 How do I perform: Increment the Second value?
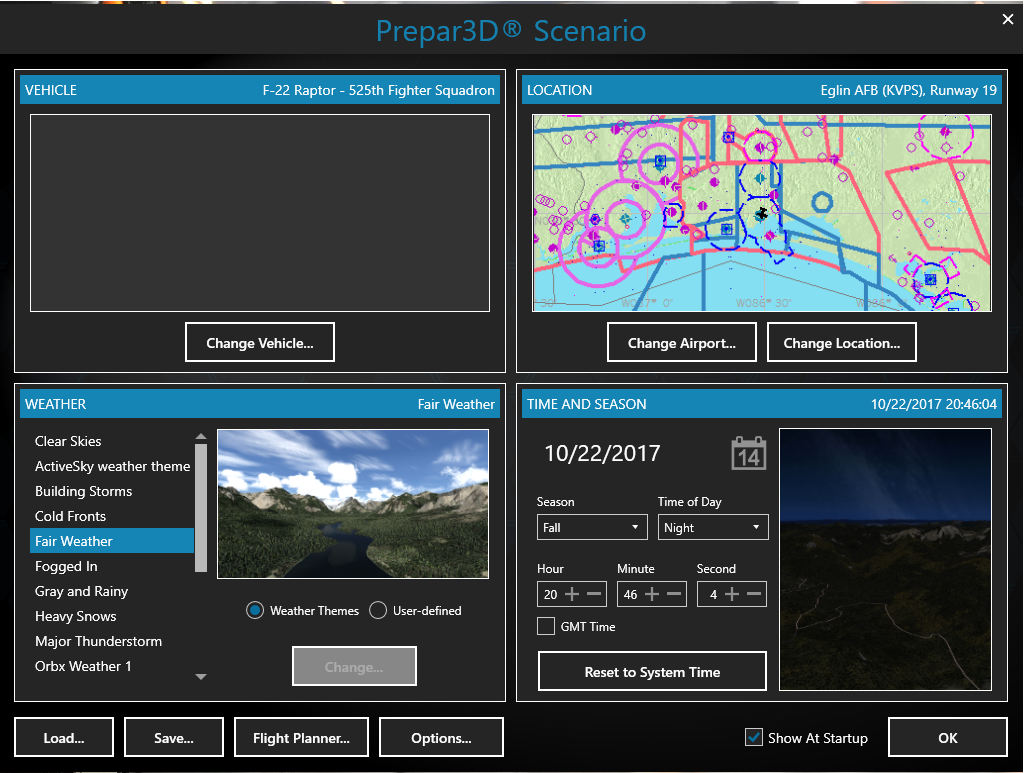[x=733, y=594]
